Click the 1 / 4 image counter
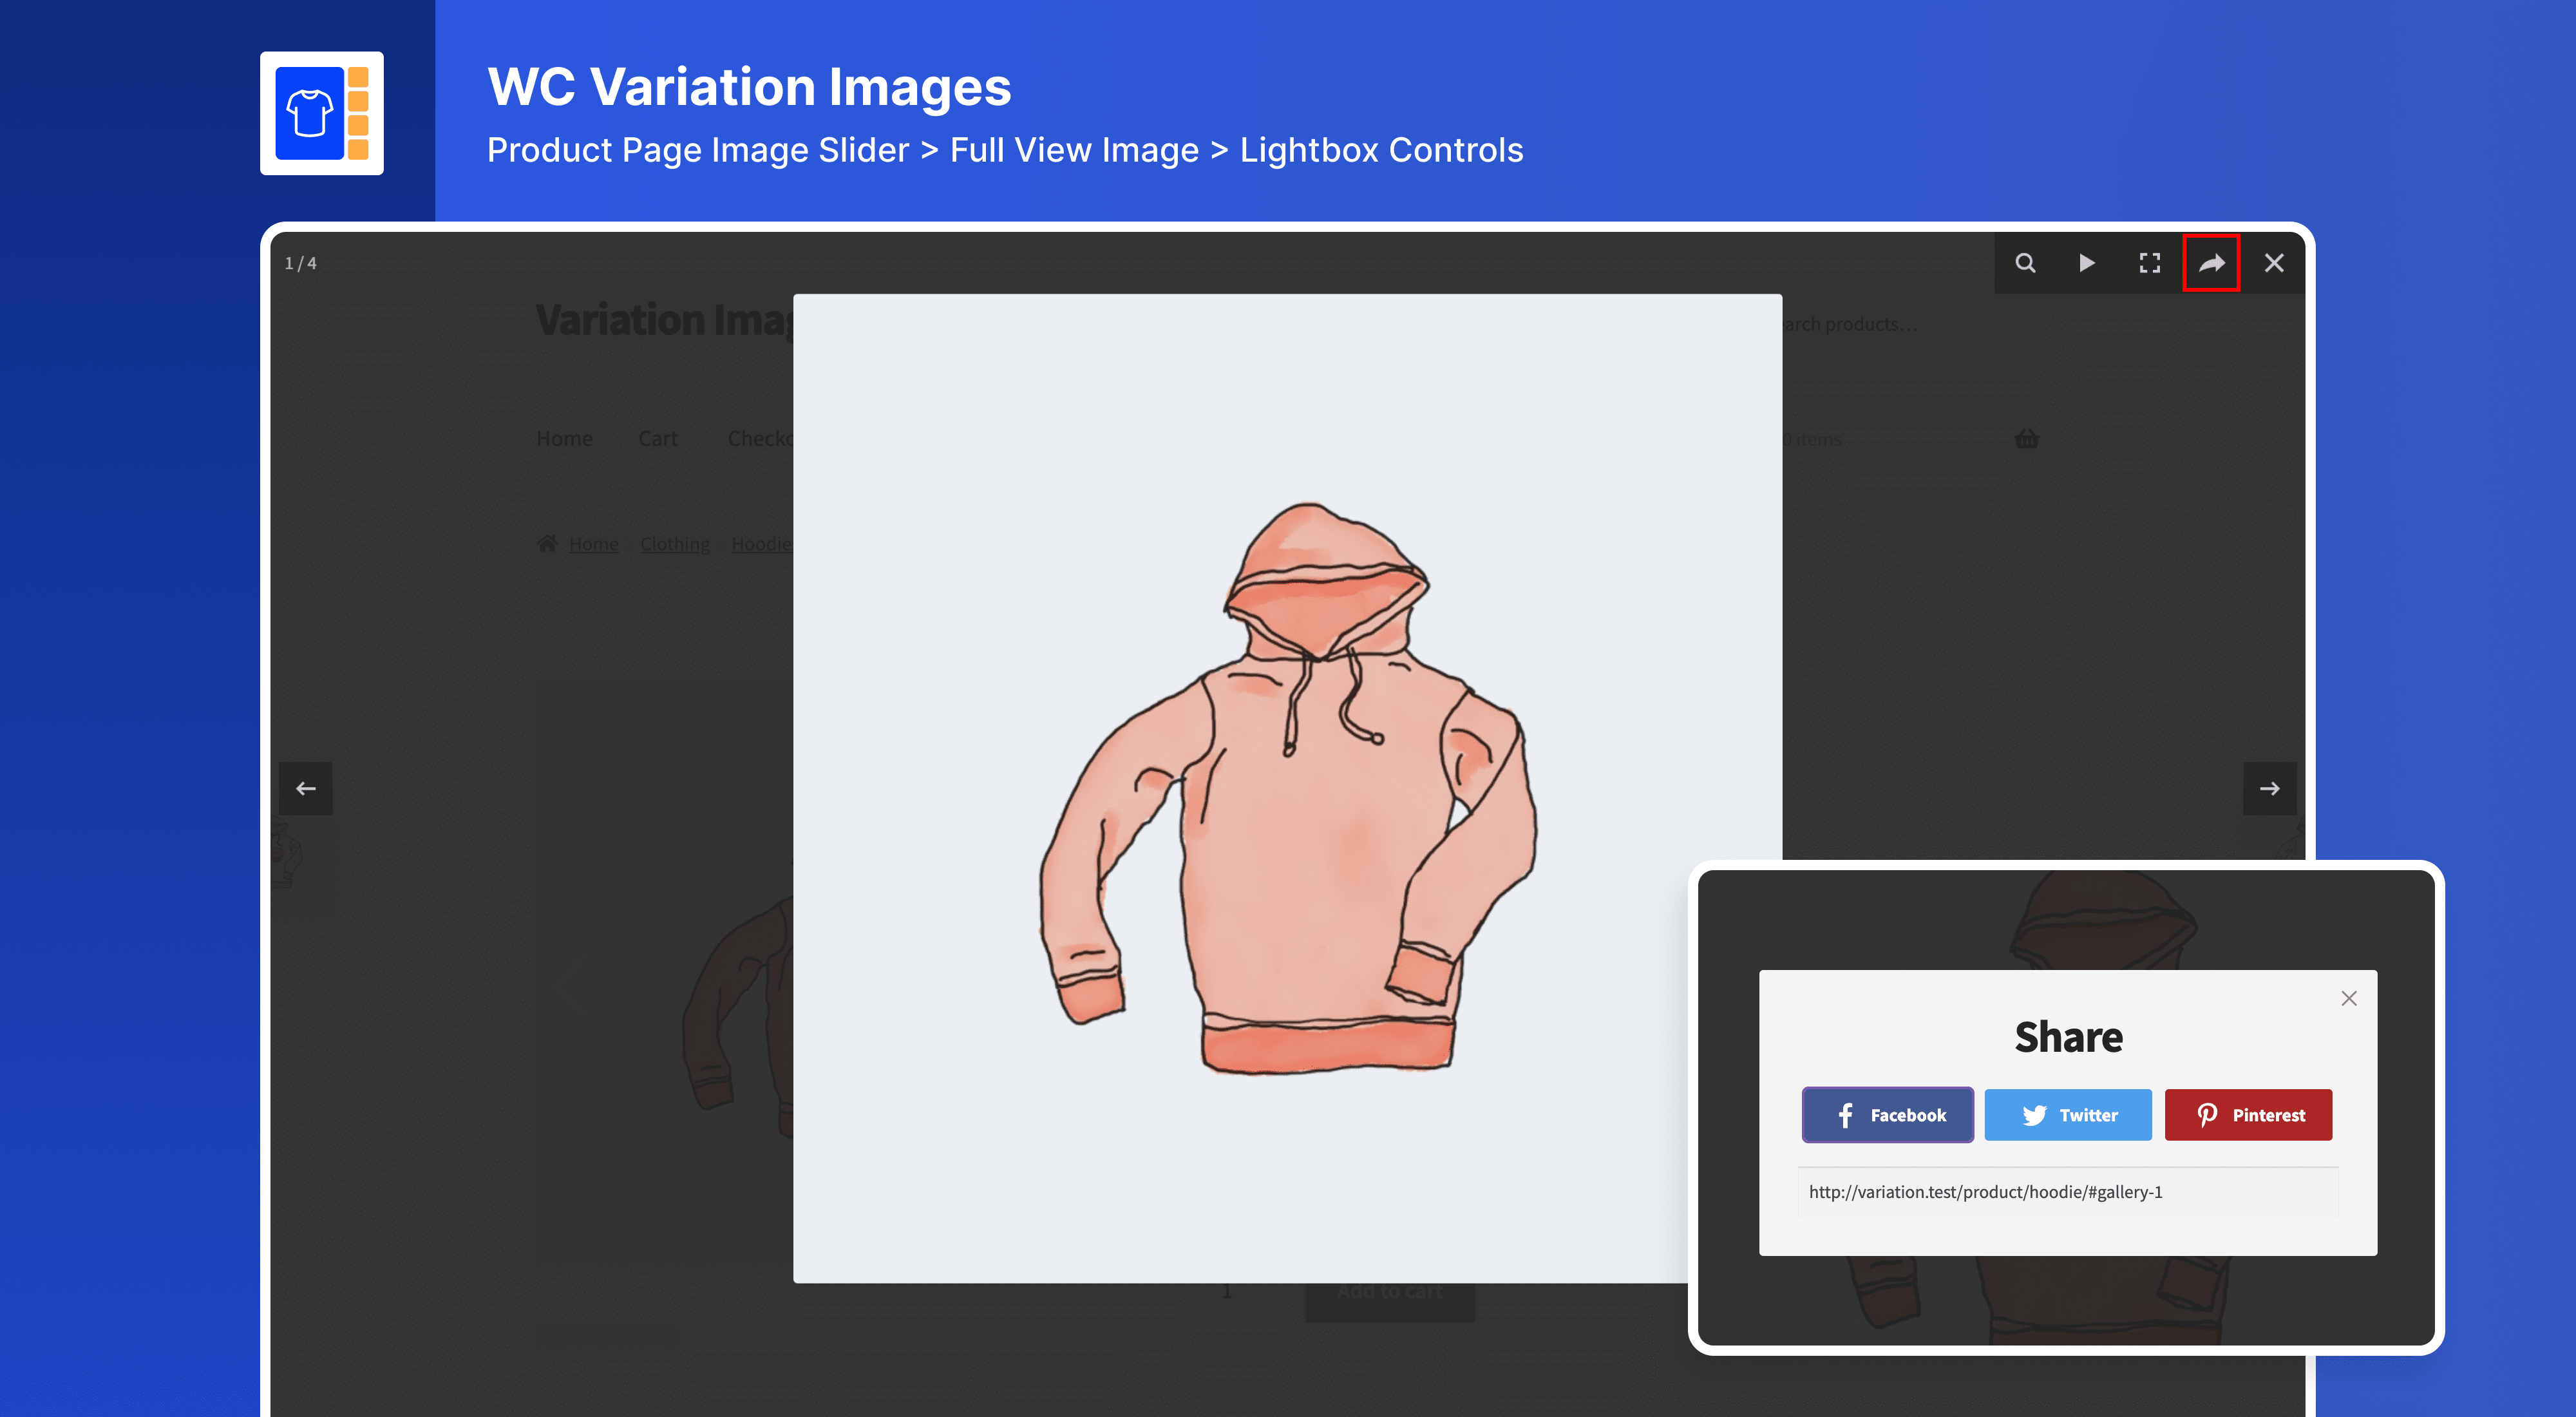Screen dimensions: 2576x1417 click(x=301, y=264)
